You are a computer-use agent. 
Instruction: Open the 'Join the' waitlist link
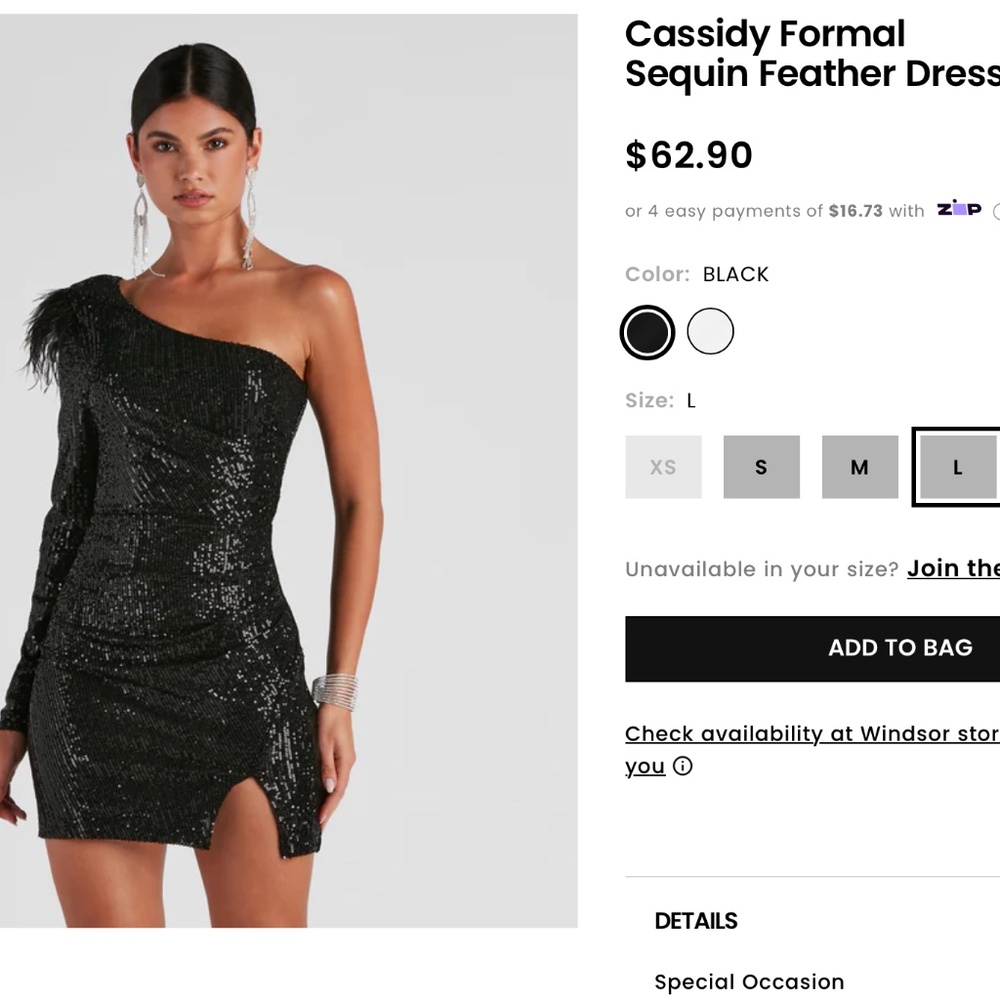point(952,568)
